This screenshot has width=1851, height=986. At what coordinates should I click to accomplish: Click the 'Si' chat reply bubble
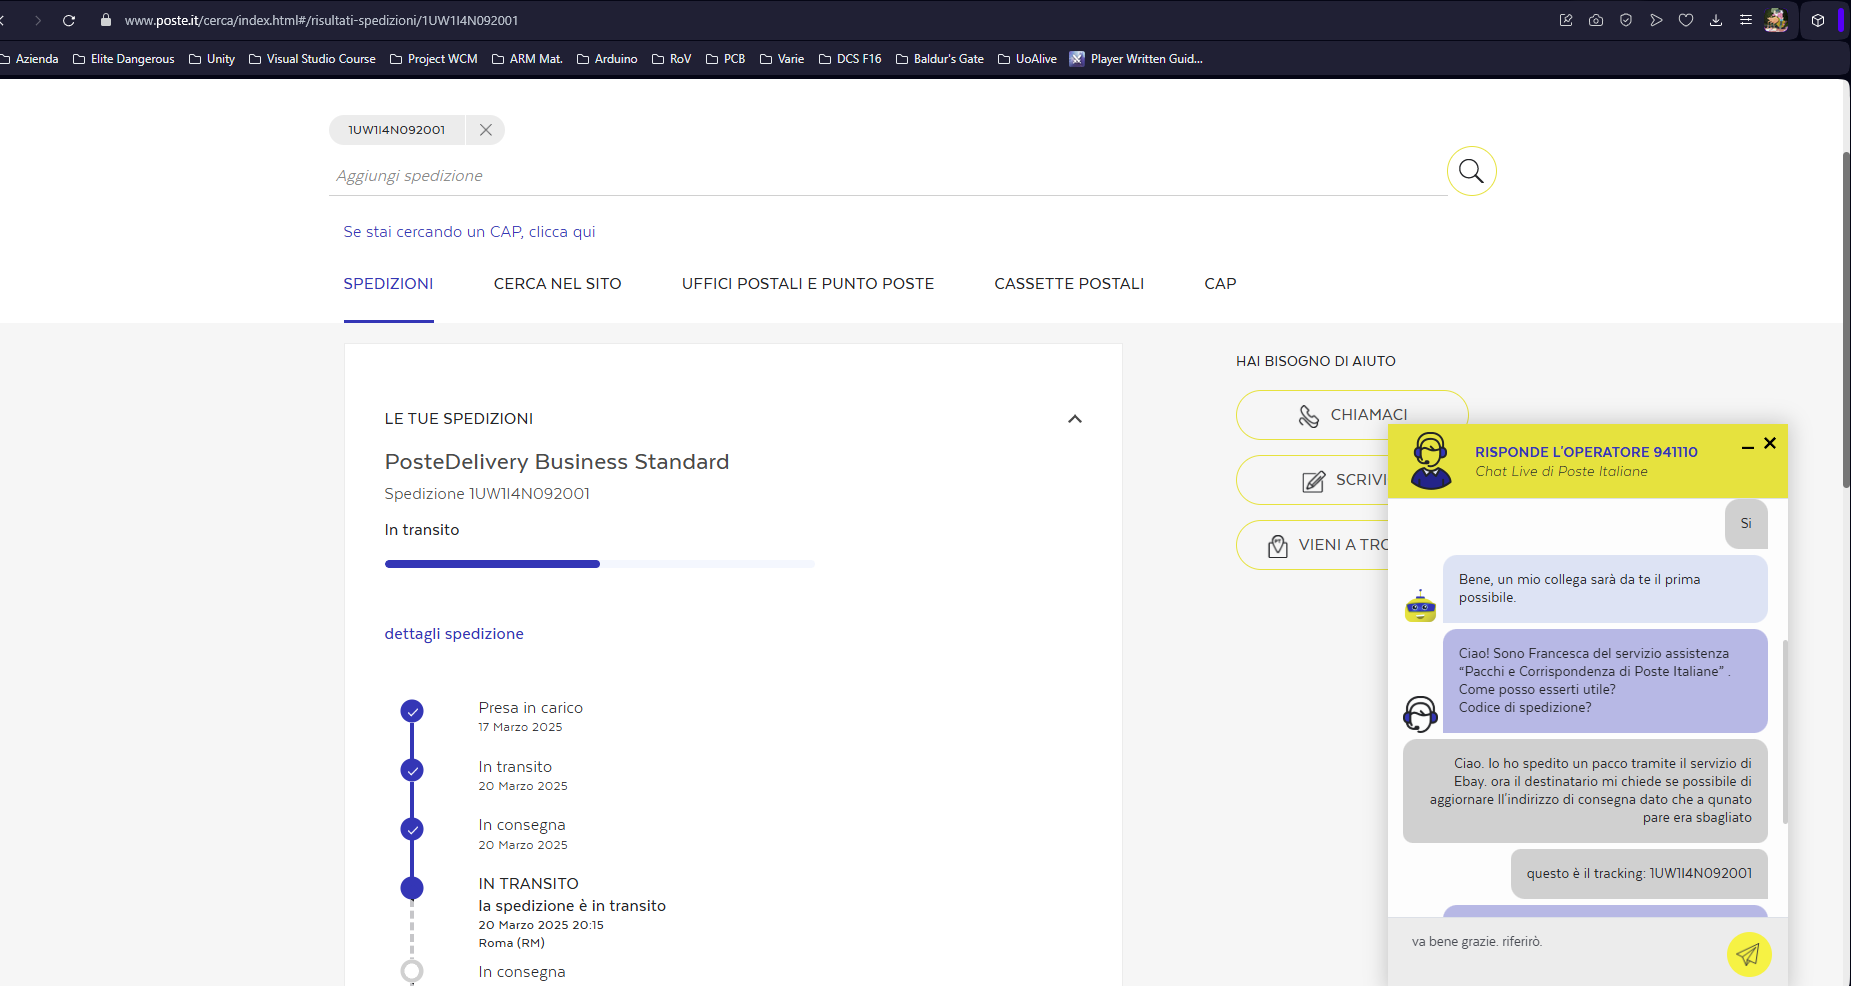[1746, 524]
